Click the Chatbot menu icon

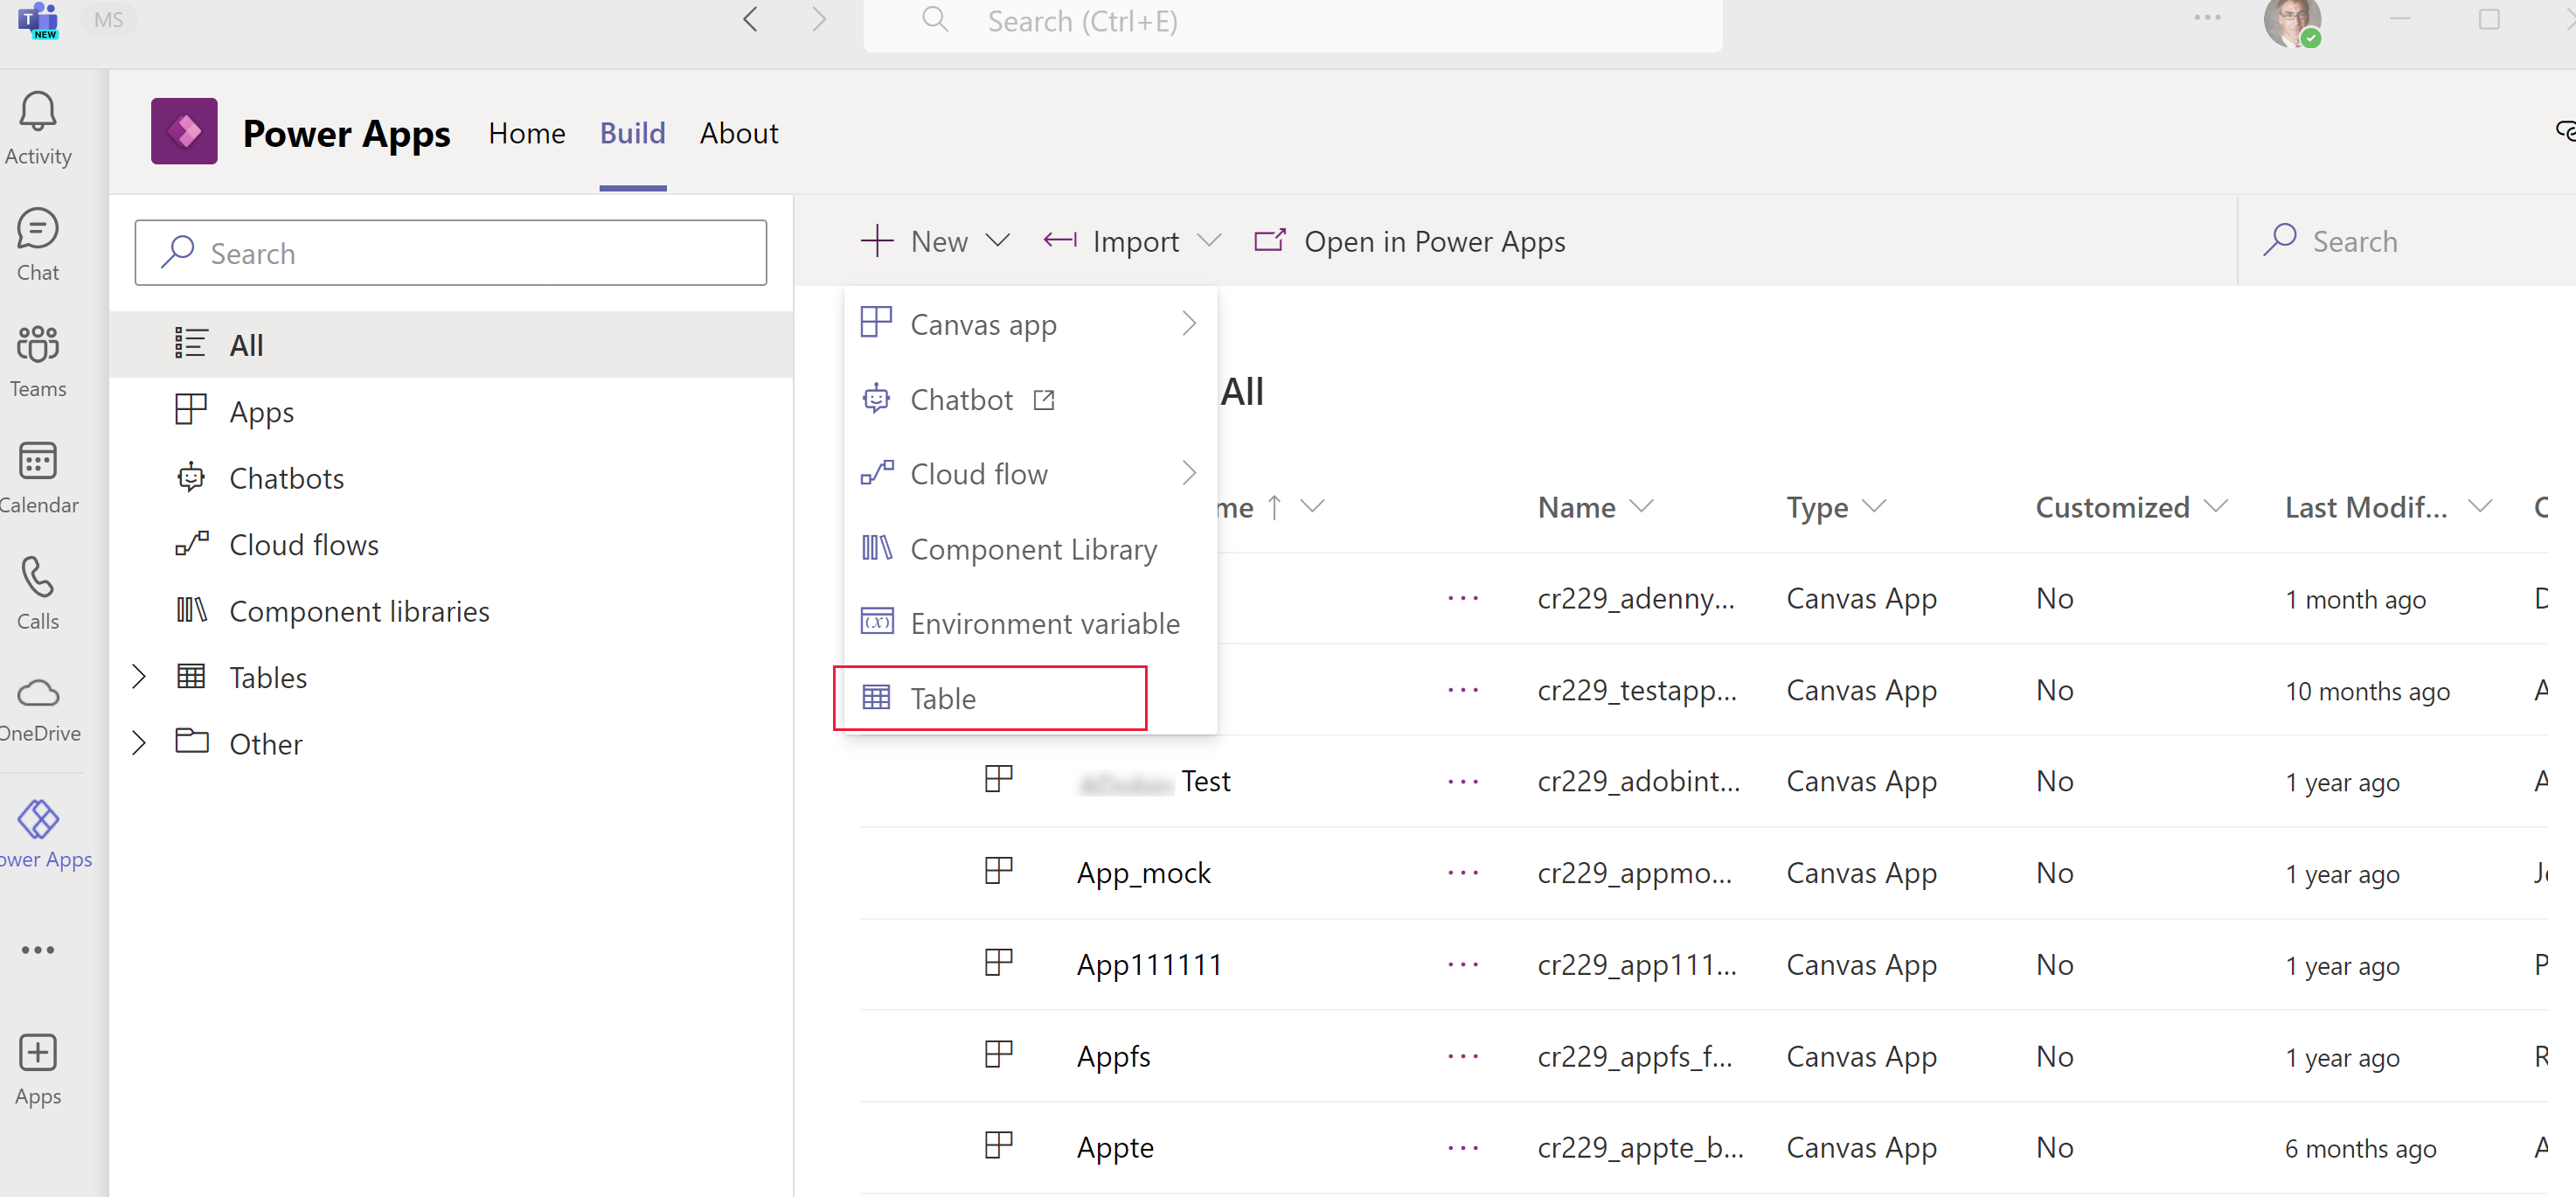click(878, 400)
